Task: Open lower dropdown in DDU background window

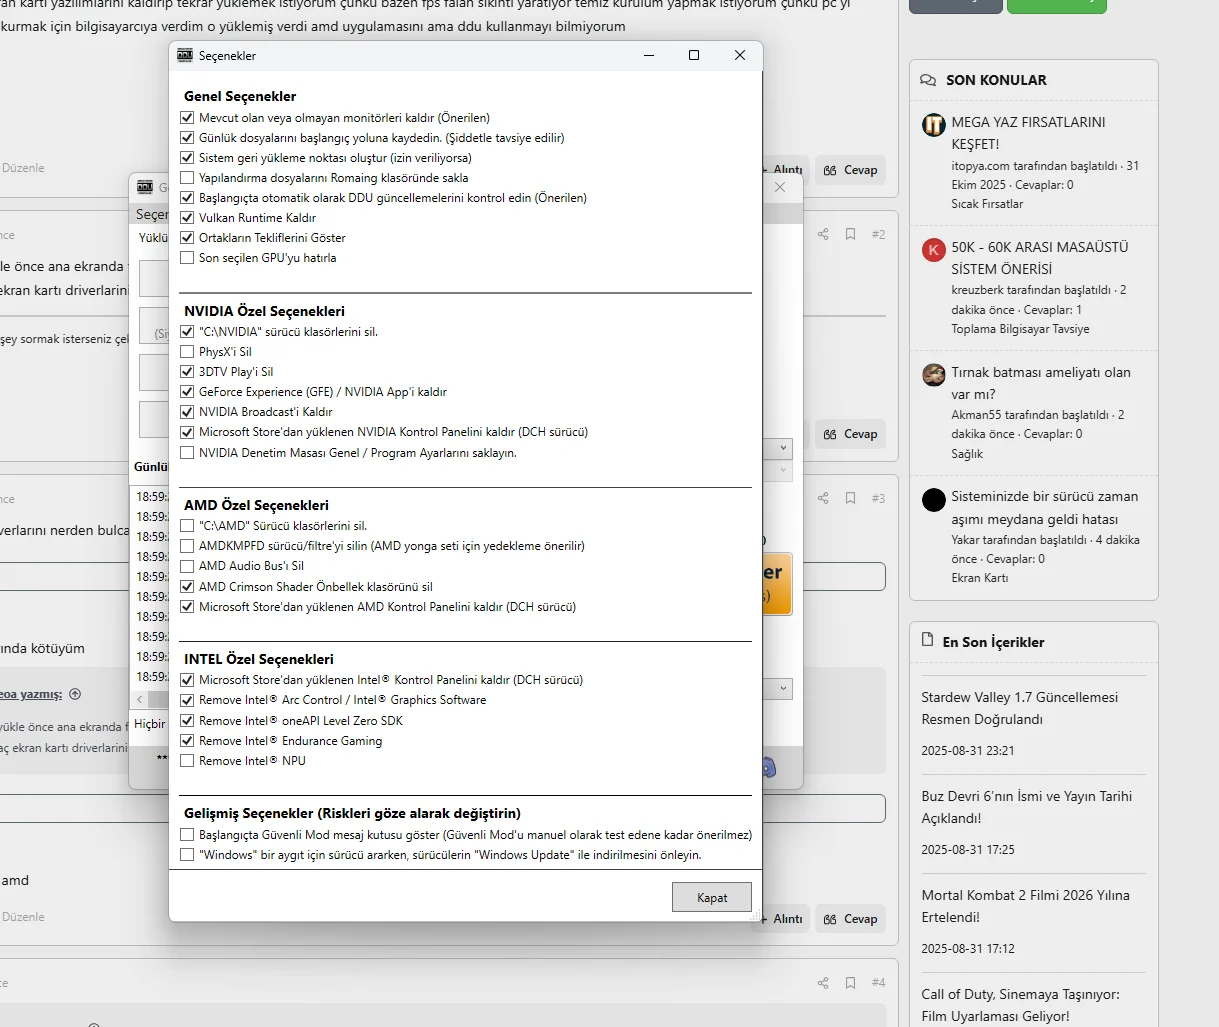Action: tap(783, 688)
